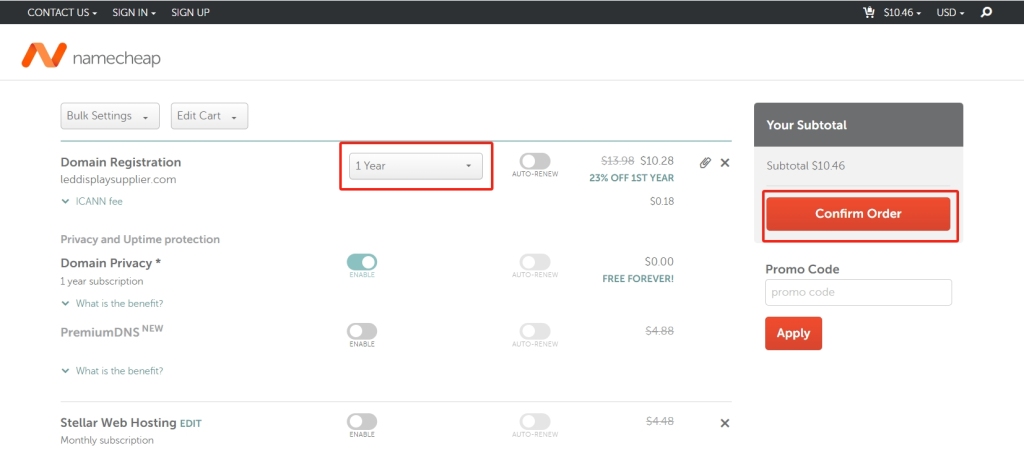Remove Stellar Web Hosting with the X icon
The width and height of the screenshot is (1024, 451).
[x=724, y=423]
